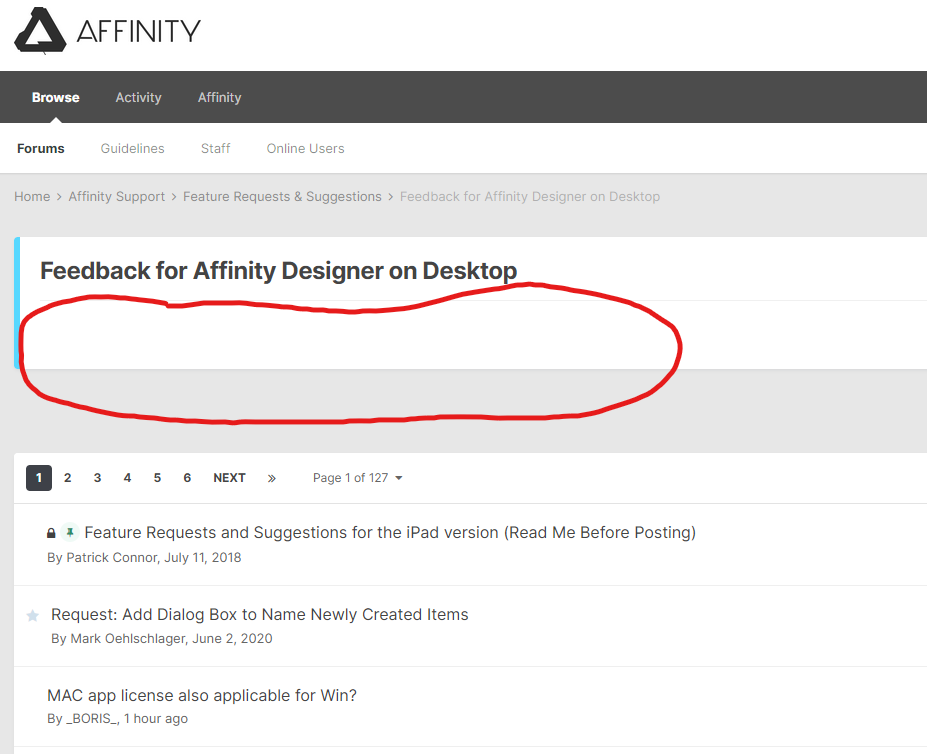Go to Home breadcrumb
Image resolution: width=927 pixels, height=754 pixels.
click(x=32, y=196)
